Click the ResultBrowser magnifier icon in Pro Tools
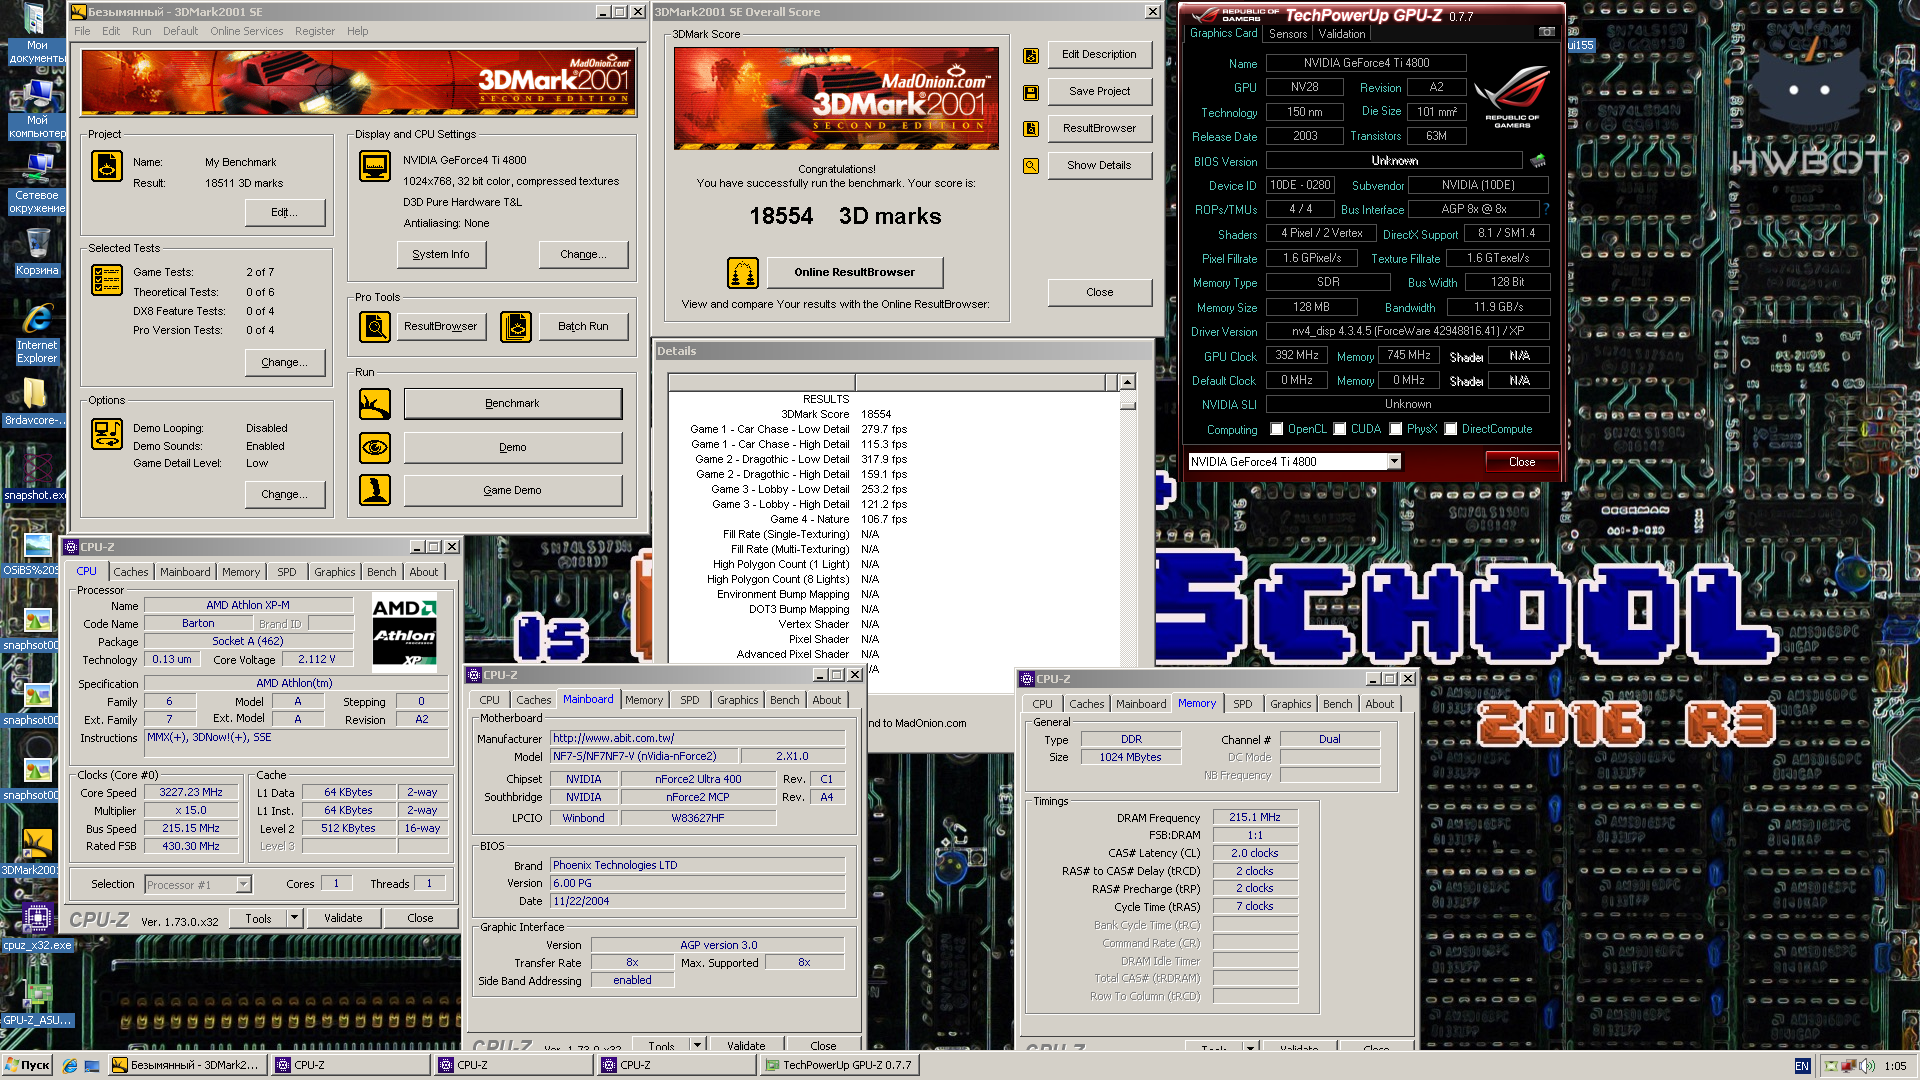Image resolution: width=1920 pixels, height=1080 pixels. point(375,326)
